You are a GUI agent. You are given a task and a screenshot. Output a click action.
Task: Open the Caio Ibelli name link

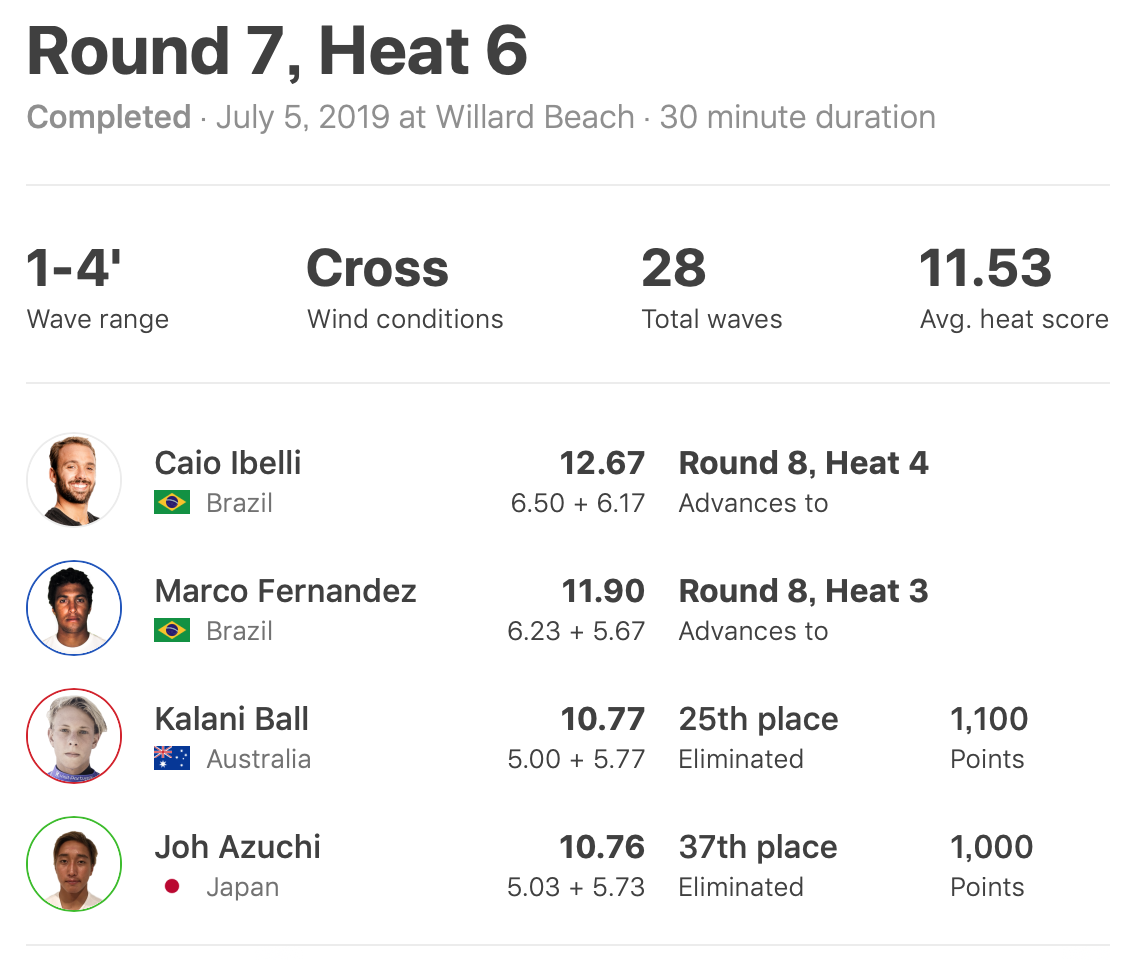(228, 463)
